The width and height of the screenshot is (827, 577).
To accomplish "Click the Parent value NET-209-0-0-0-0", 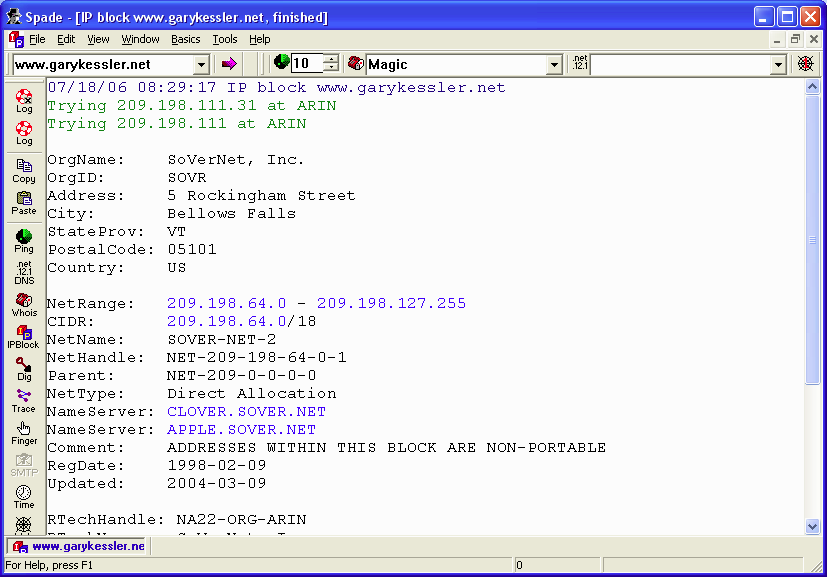I will [242, 375].
